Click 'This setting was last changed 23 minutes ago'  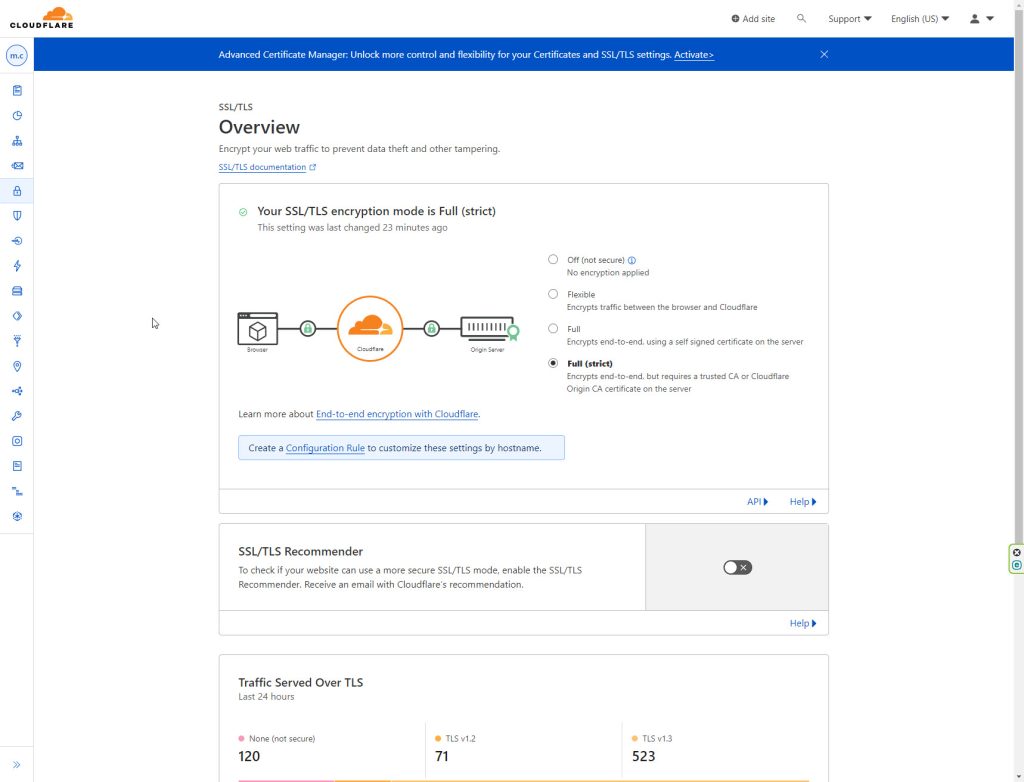tap(352, 228)
